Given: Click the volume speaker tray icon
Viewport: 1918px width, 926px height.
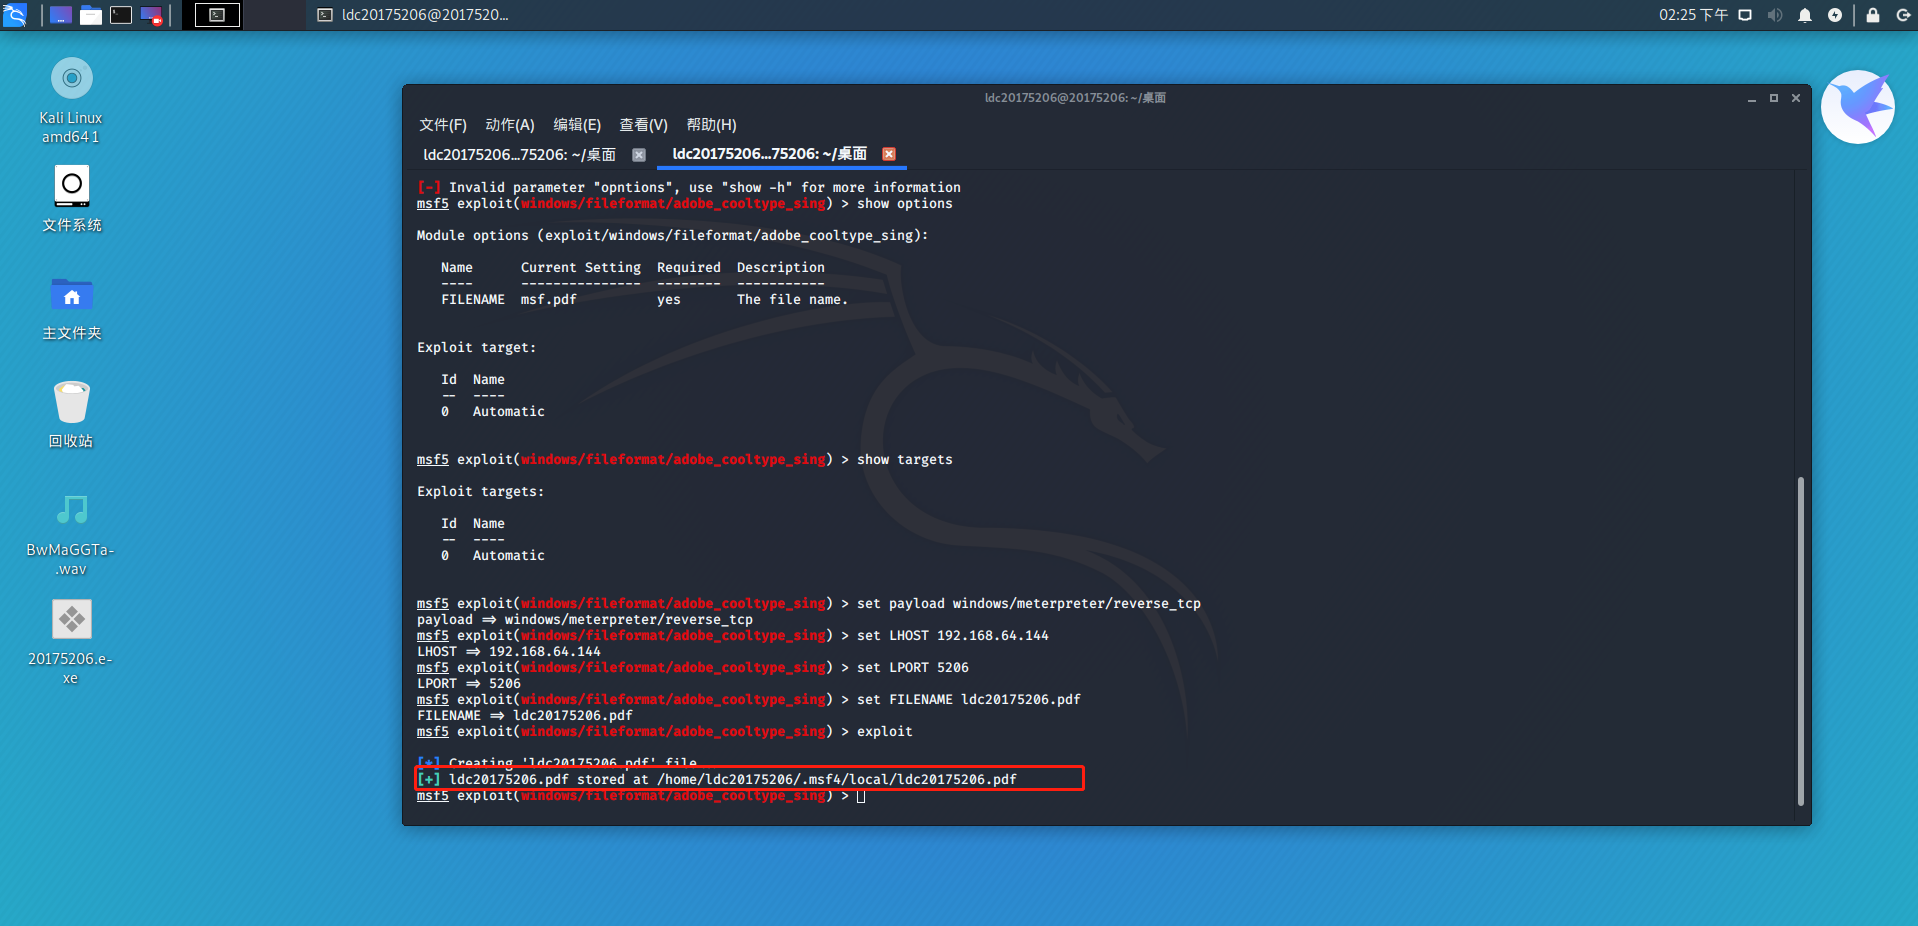Looking at the screenshot, I should (x=1775, y=15).
